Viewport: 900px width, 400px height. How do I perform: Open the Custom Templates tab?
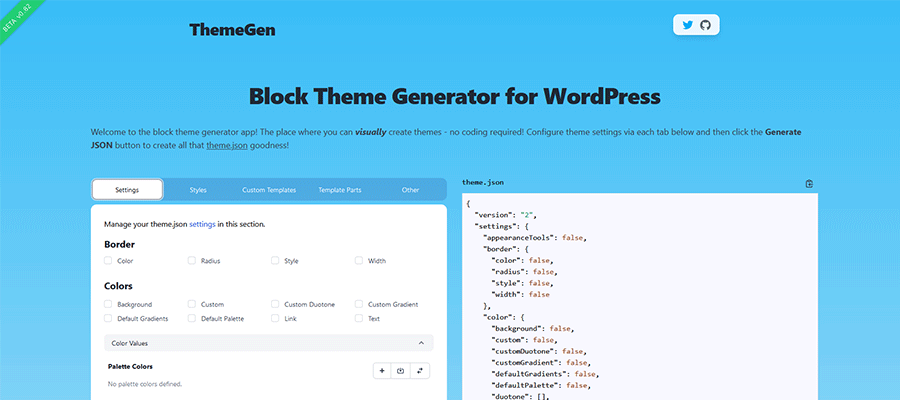click(x=269, y=189)
